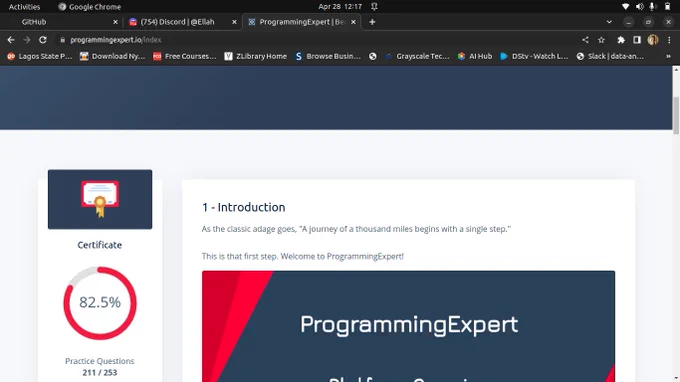The width and height of the screenshot is (680, 382).
Task: Open Slack data-an... bookmark
Action: pyautogui.click(x=610, y=56)
